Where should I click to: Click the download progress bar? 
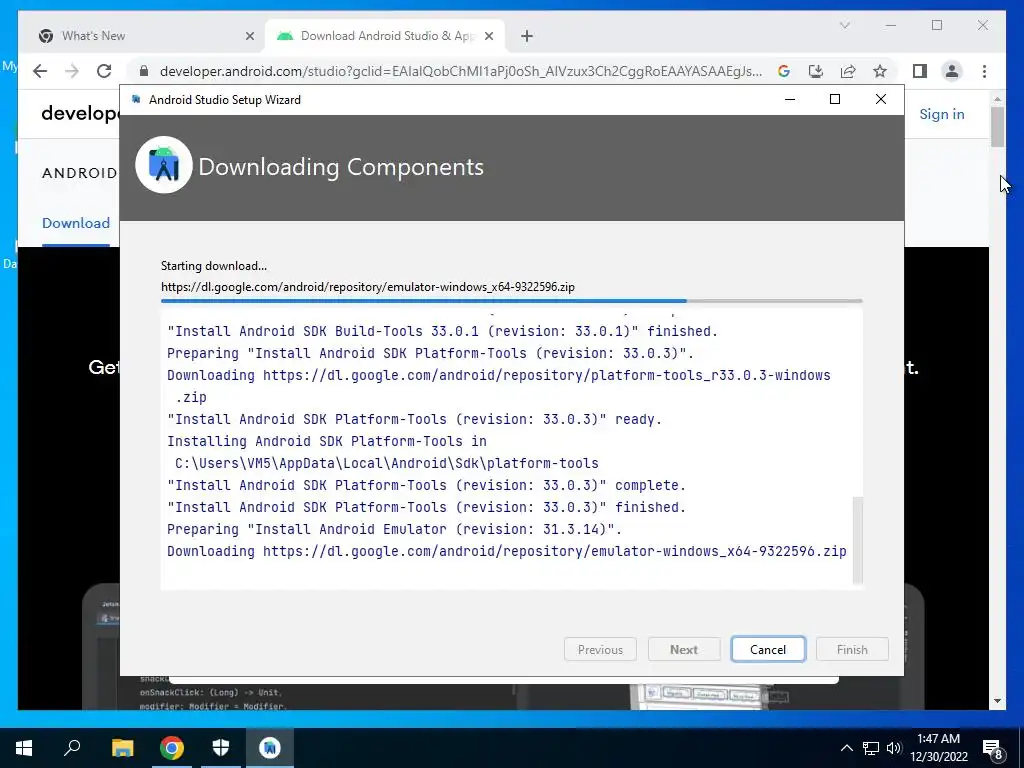pos(511,301)
